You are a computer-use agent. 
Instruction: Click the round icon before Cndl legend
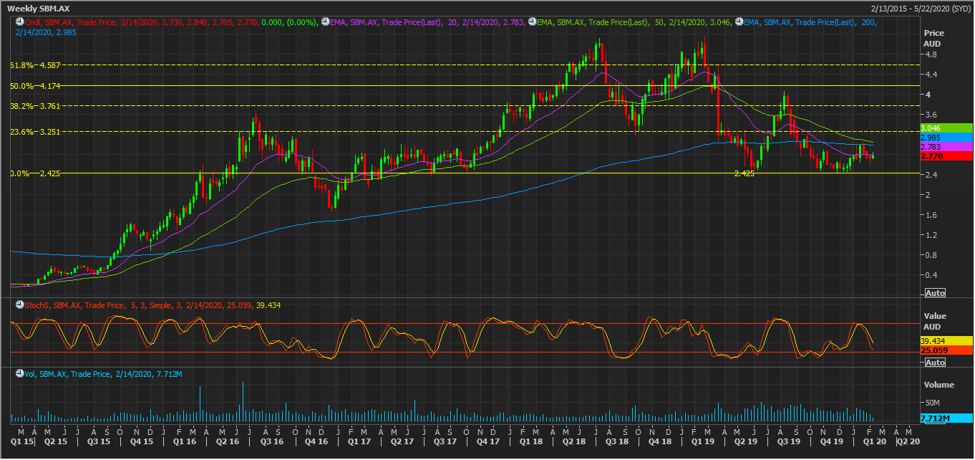tap(18, 22)
